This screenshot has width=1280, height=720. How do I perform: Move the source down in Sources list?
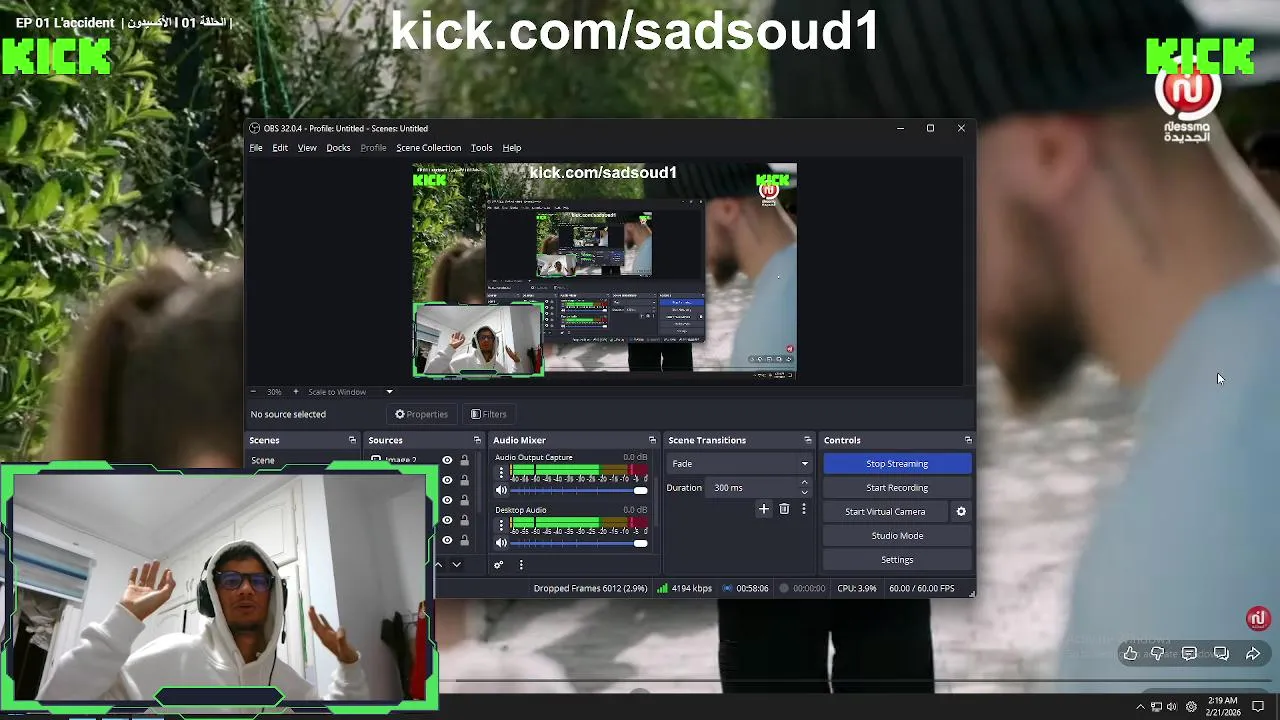(x=456, y=564)
